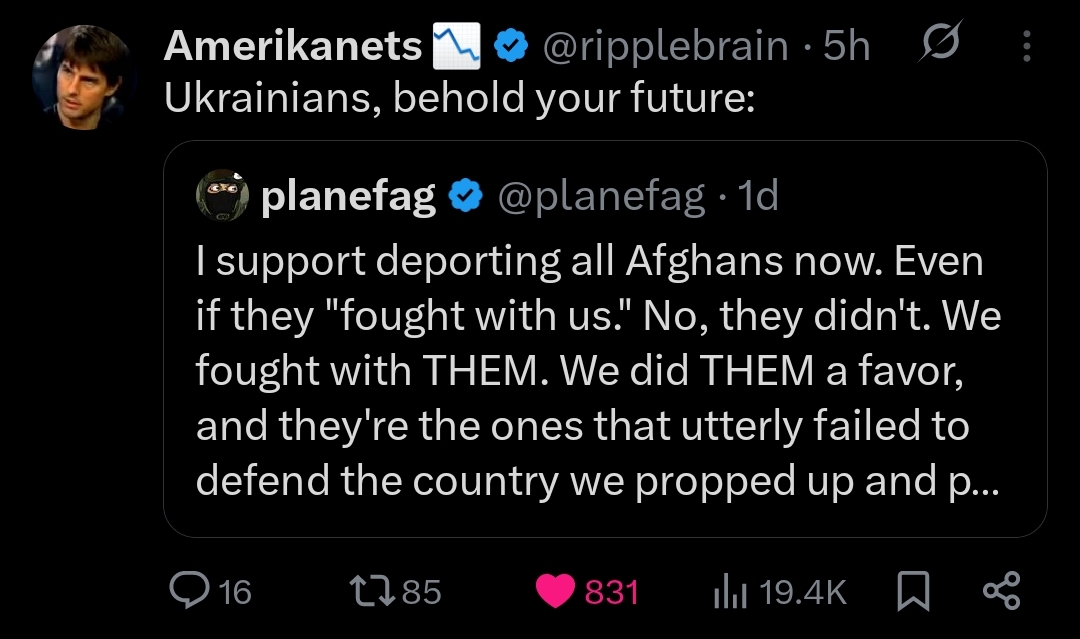Click the blue verified badge beside Amerikanets
This screenshot has width=1080, height=639.
coord(513,46)
